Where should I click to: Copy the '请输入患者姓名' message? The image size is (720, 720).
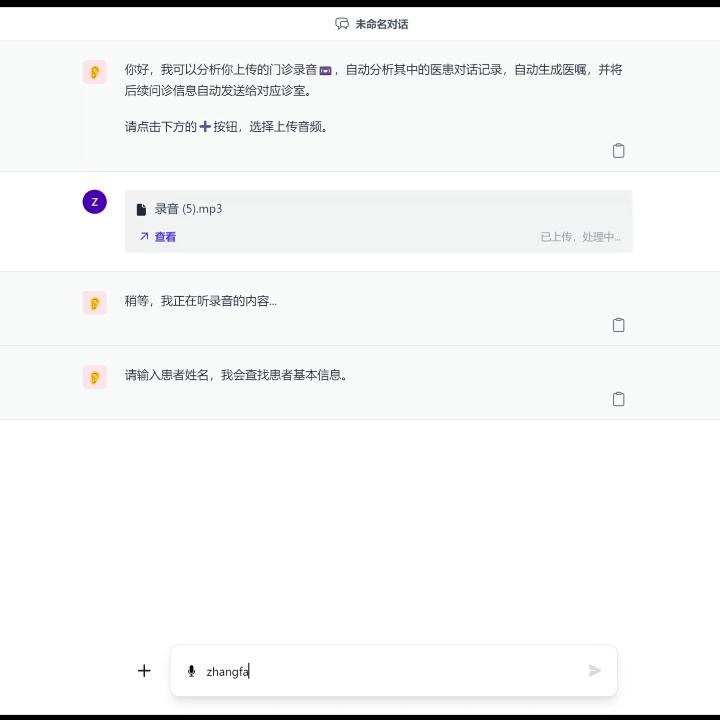[x=619, y=399]
